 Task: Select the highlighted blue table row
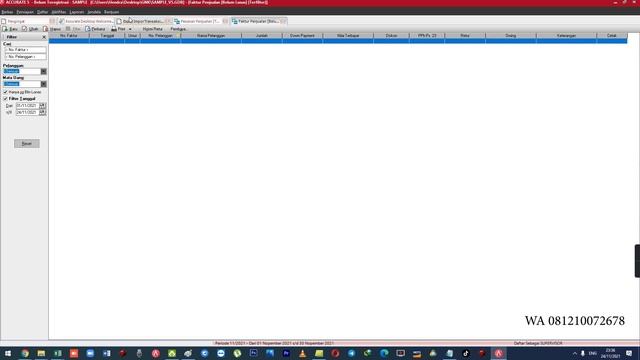pos(338,41)
